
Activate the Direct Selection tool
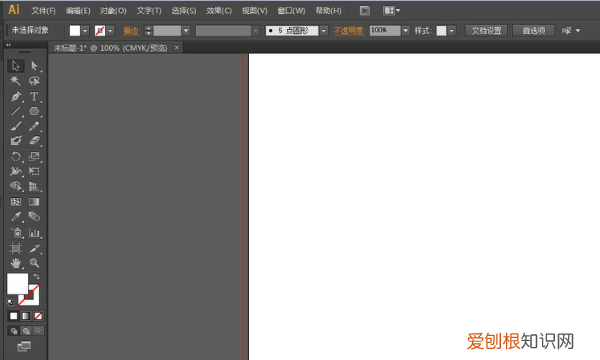pos(34,66)
